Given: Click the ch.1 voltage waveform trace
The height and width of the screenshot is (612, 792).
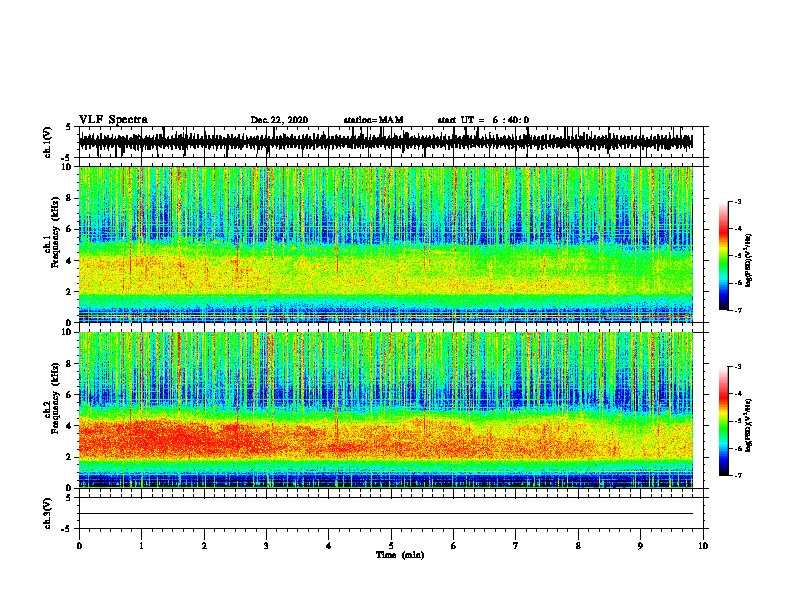Looking at the screenshot, I should tap(385, 142).
